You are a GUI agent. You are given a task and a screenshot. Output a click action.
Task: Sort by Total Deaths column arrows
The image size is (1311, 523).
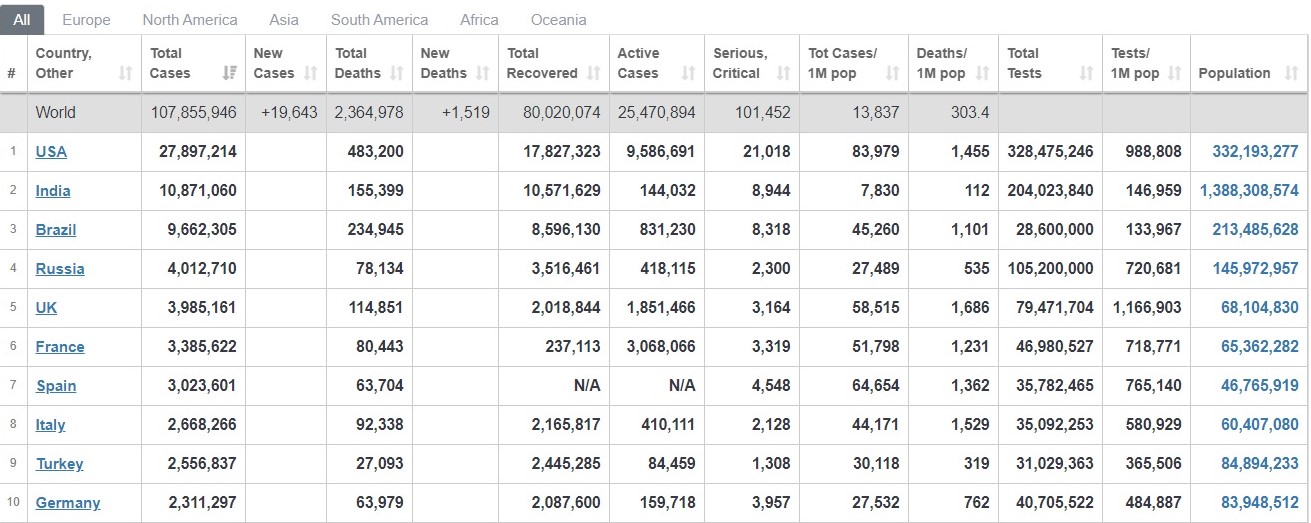[397, 73]
